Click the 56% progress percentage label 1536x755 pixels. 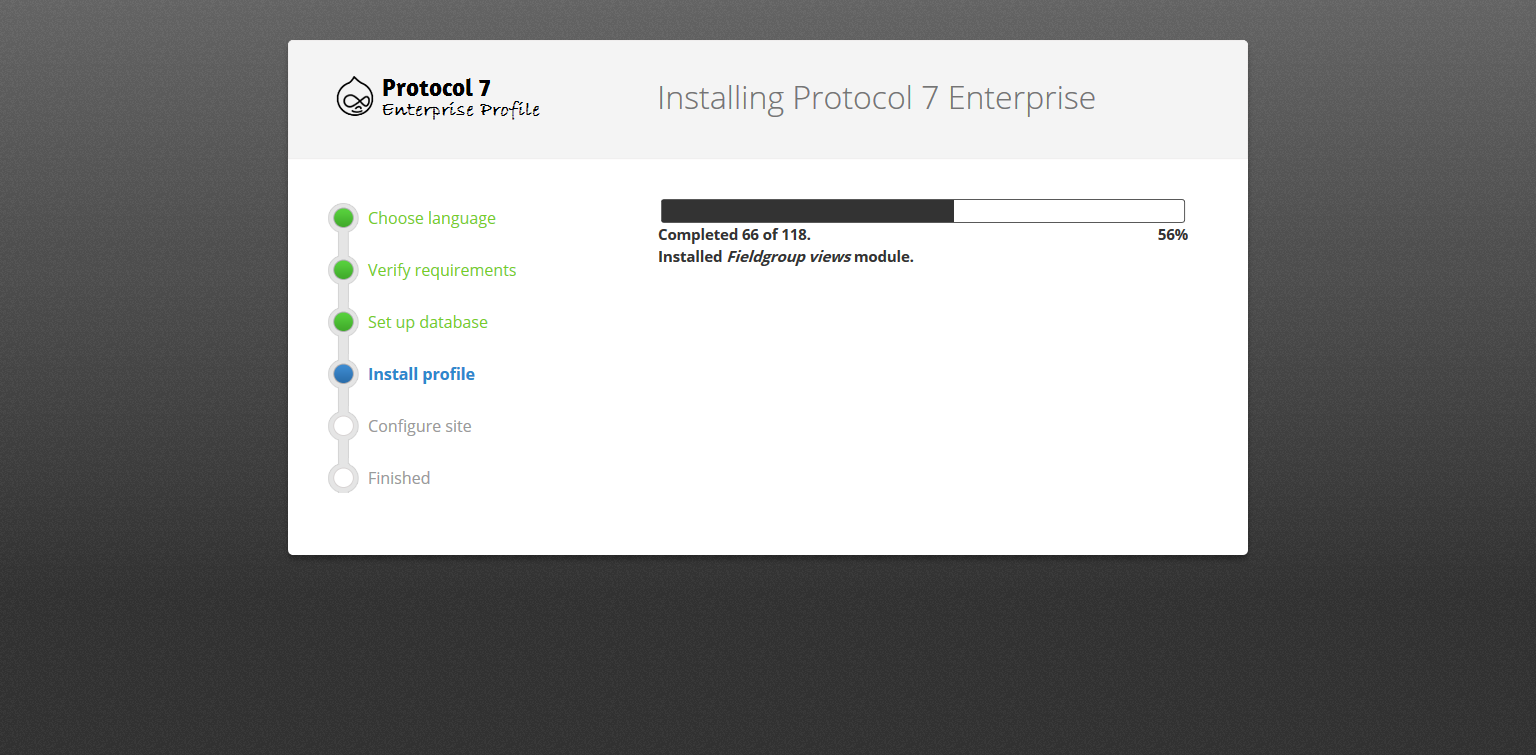click(1173, 235)
